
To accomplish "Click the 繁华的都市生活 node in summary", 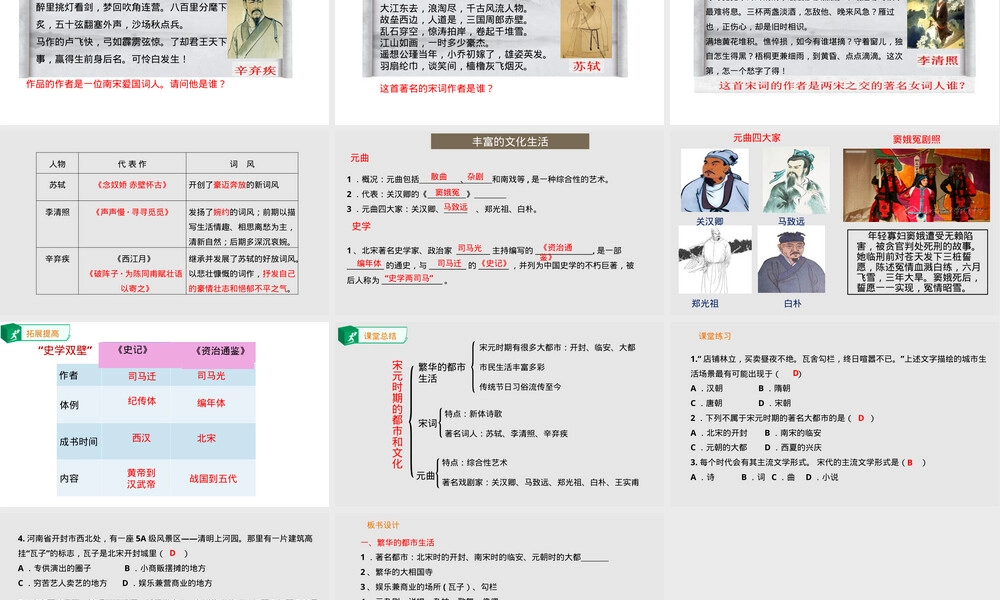I will [x=442, y=372].
